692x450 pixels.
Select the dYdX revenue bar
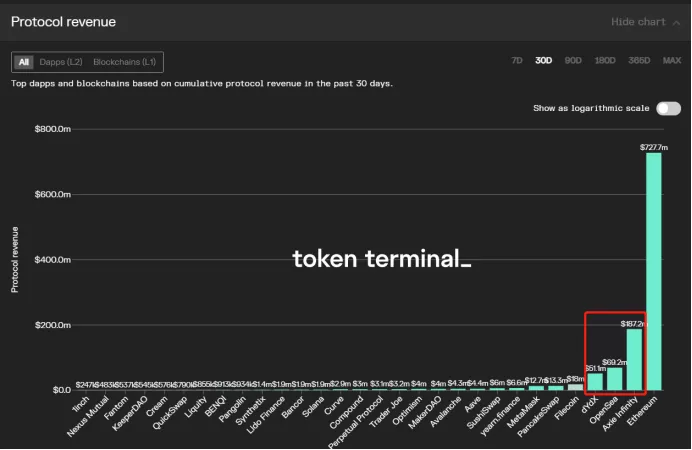(x=595, y=382)
